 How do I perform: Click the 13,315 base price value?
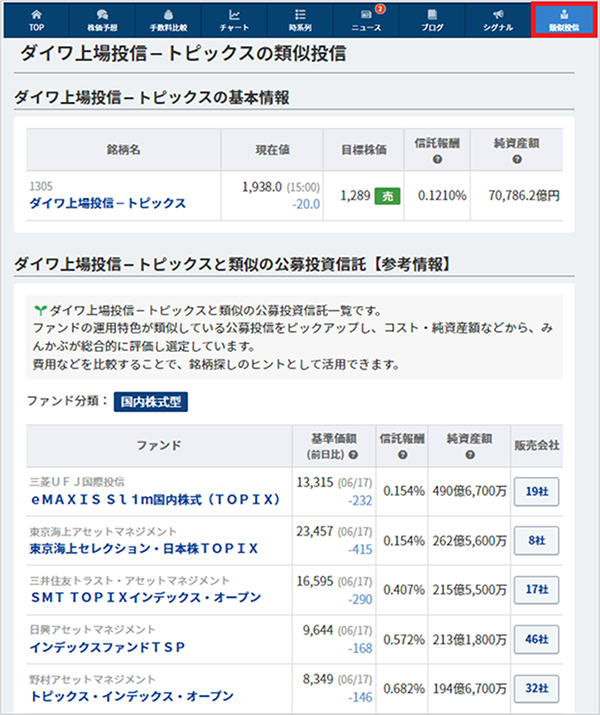tap(315, 482)
